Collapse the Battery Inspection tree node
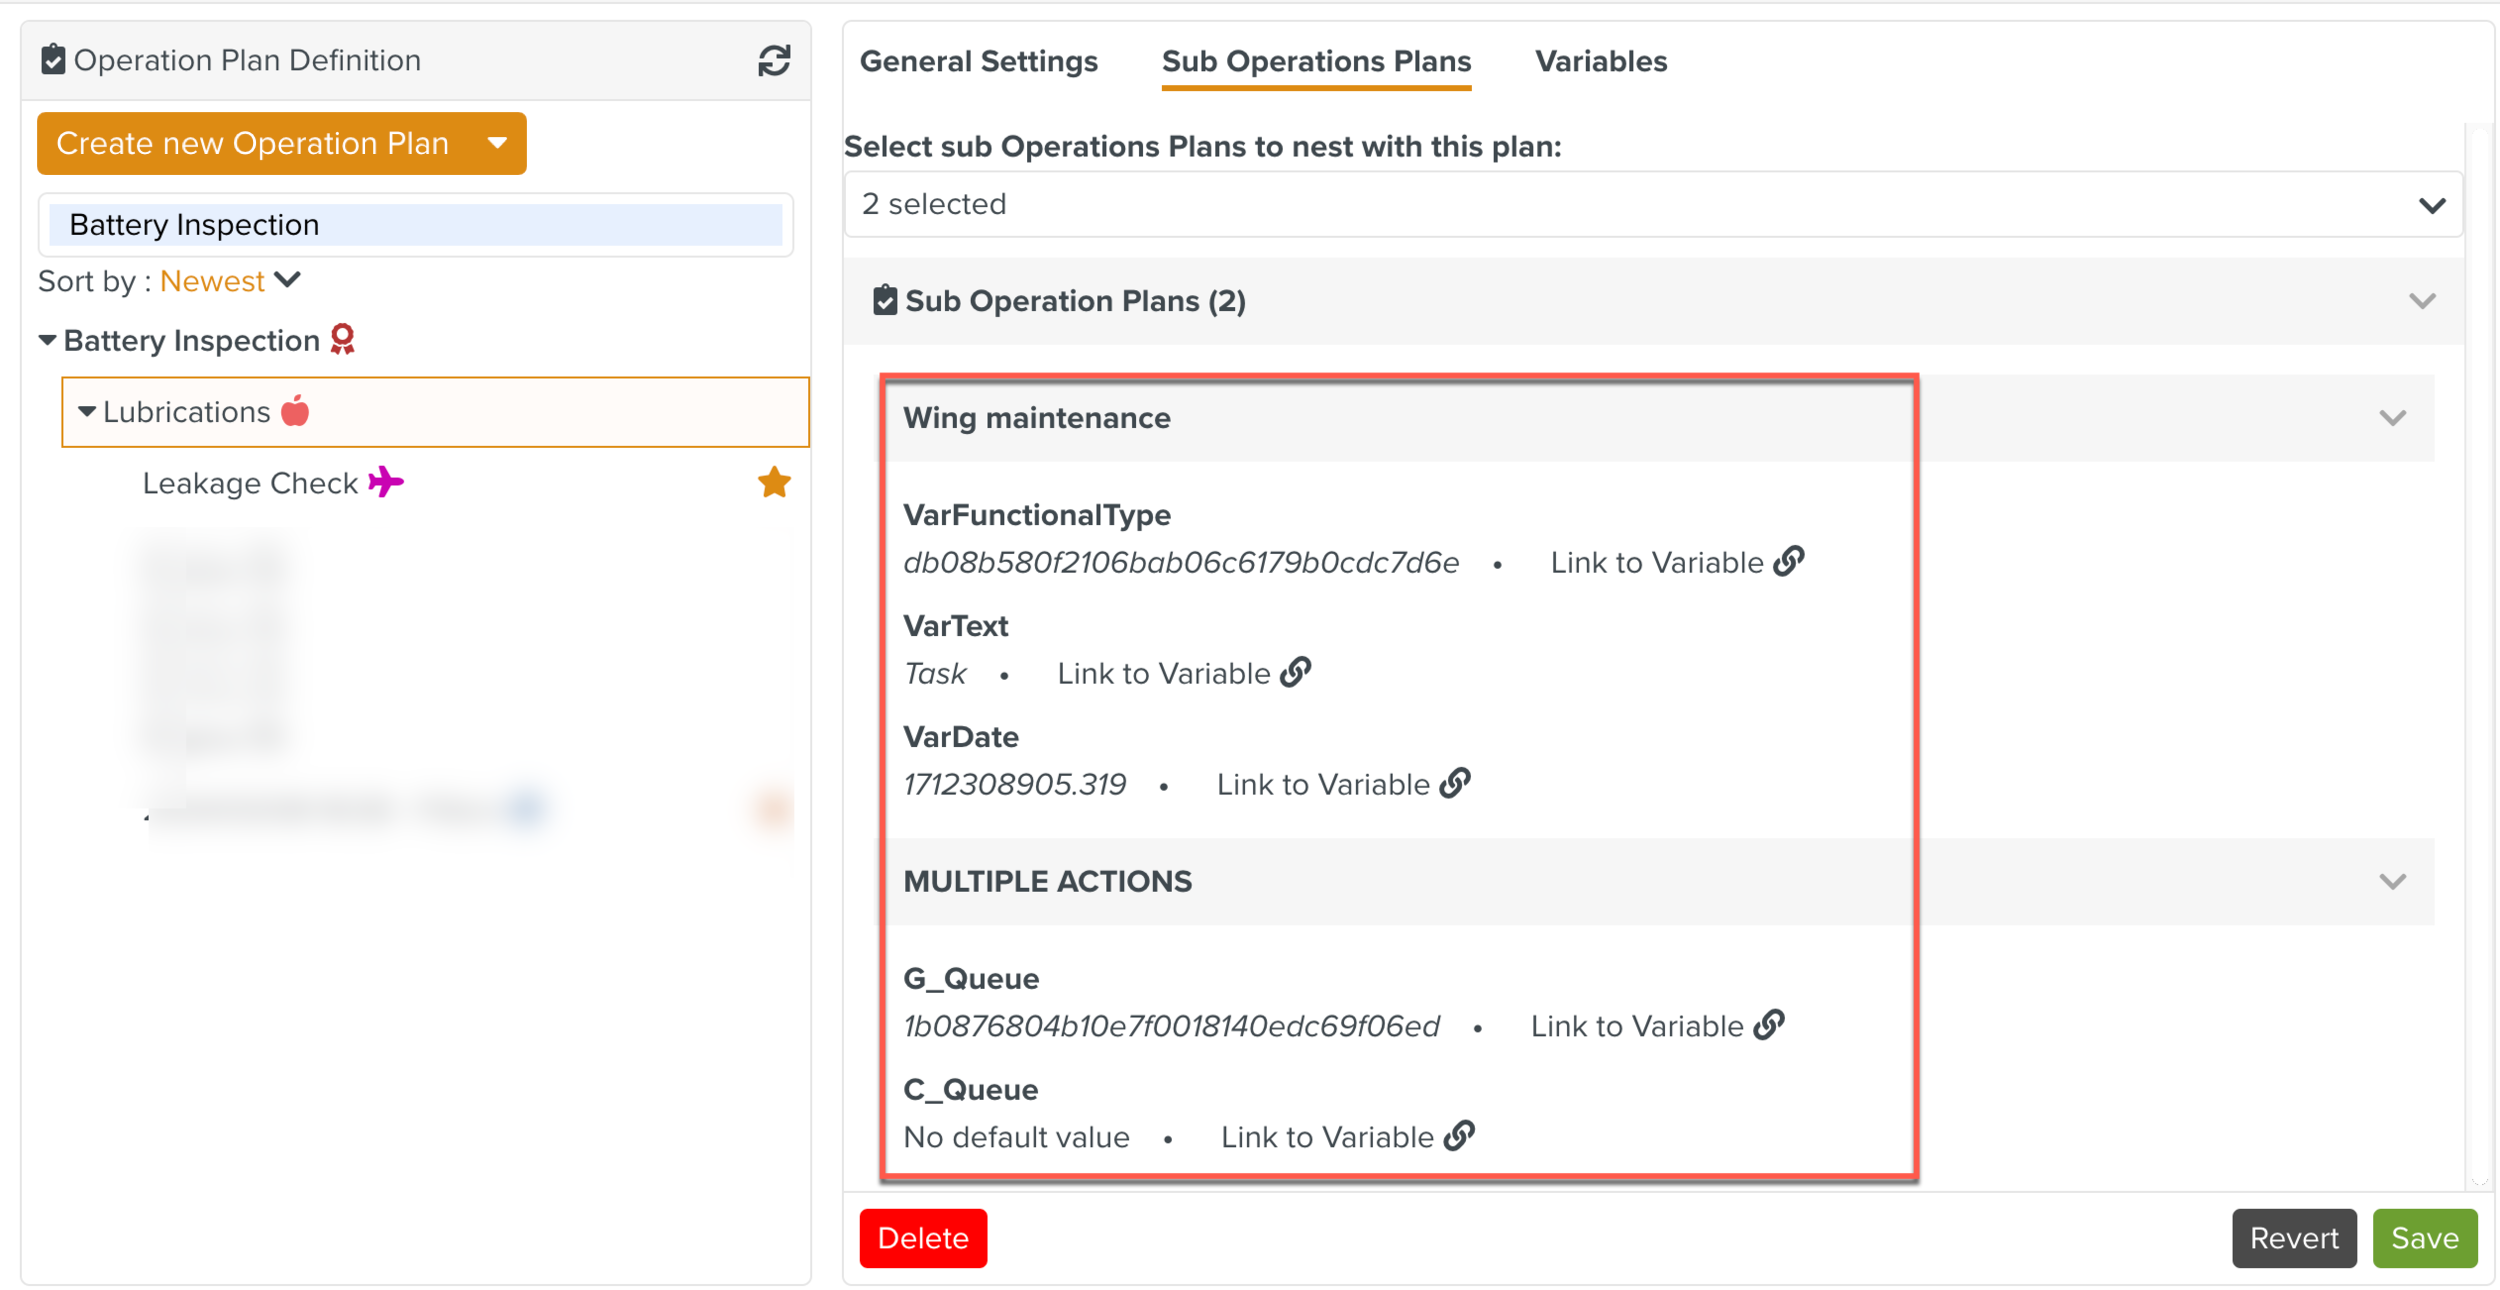This screenshot has width=2500, height=1290. tap(47, 341)
